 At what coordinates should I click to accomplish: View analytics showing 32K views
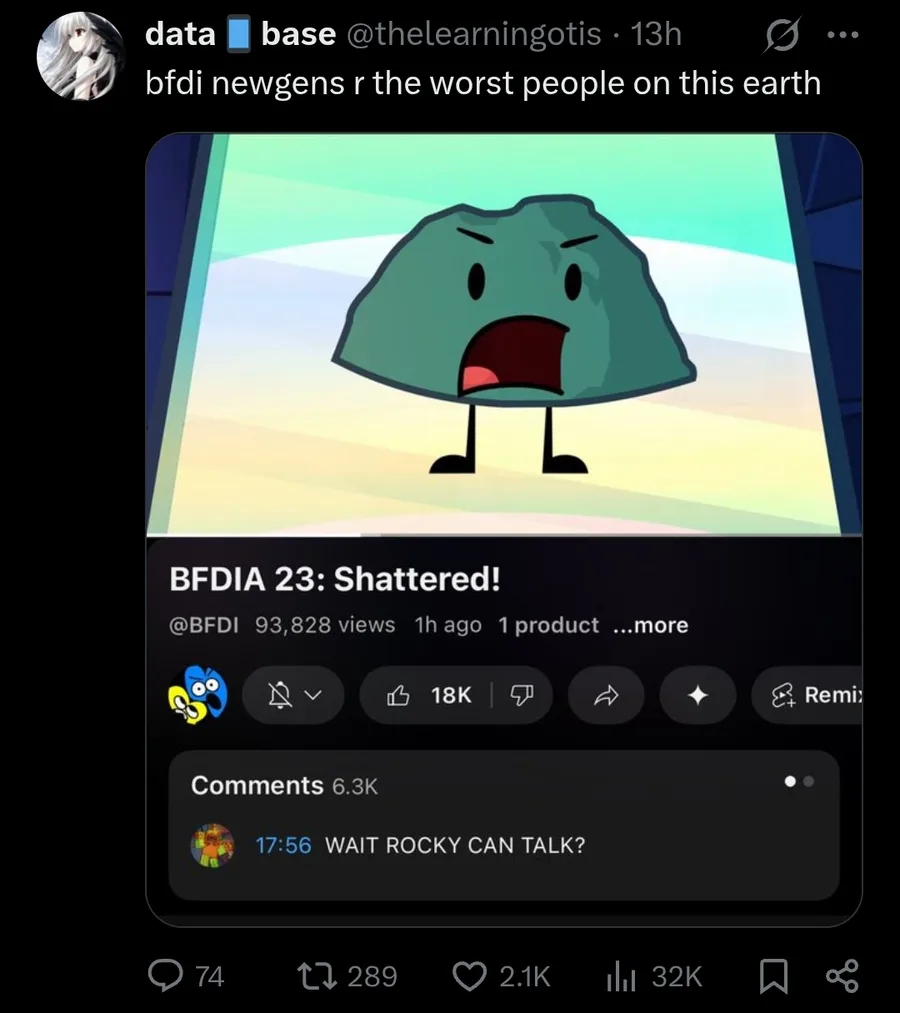point(654,976)
